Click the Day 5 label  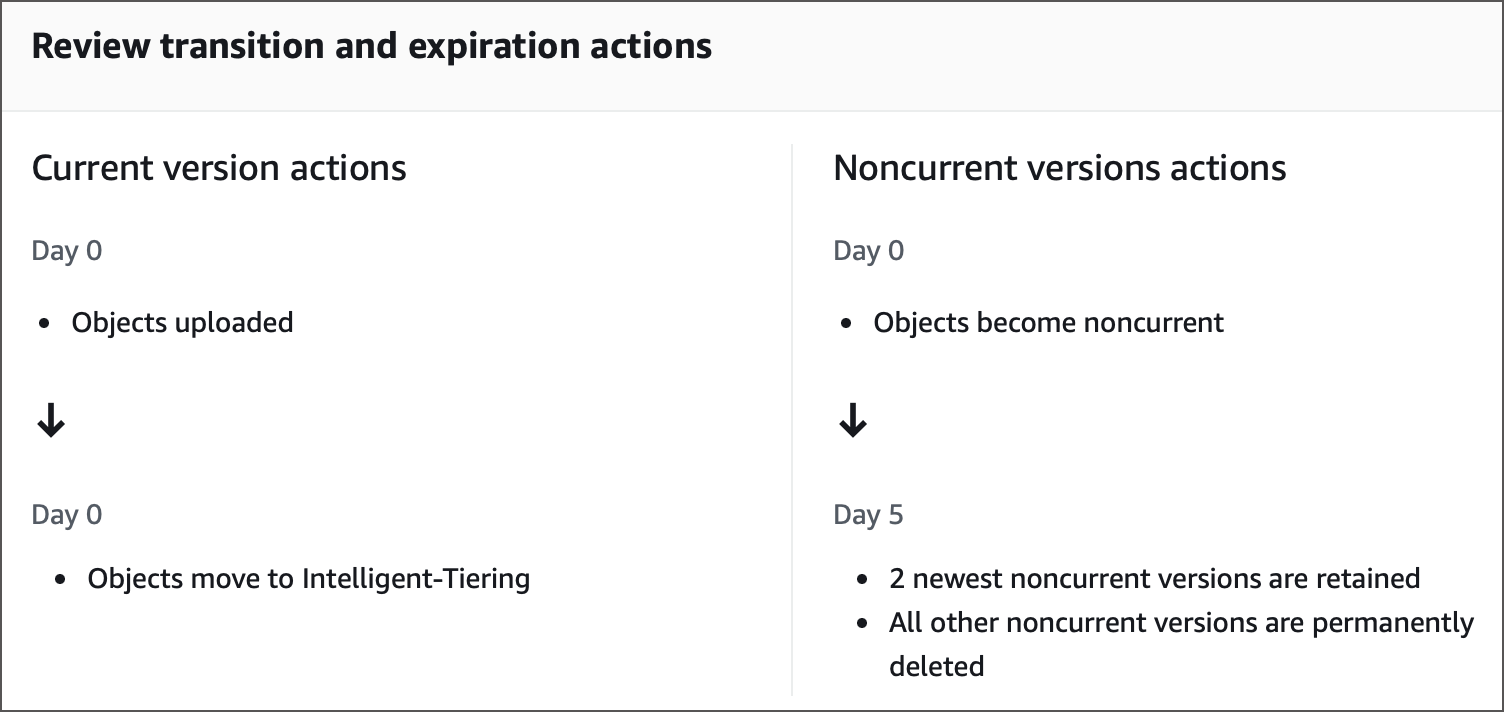click(868, 515)
